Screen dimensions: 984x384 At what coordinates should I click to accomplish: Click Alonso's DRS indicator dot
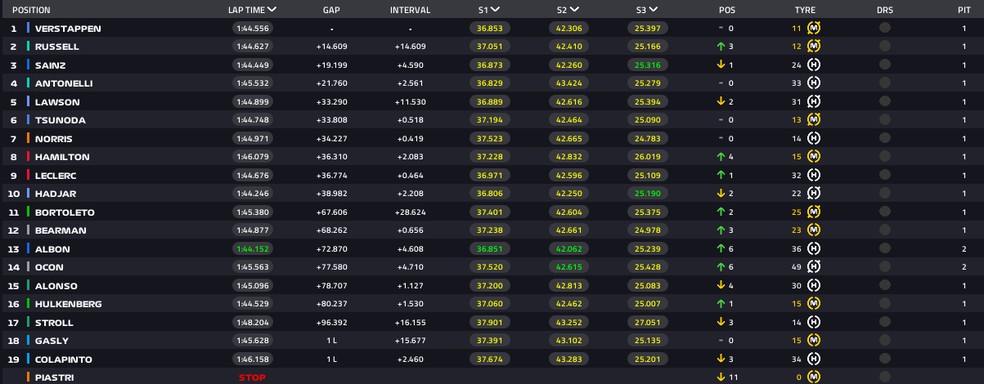pyautogui.click(x=885, y=285)
